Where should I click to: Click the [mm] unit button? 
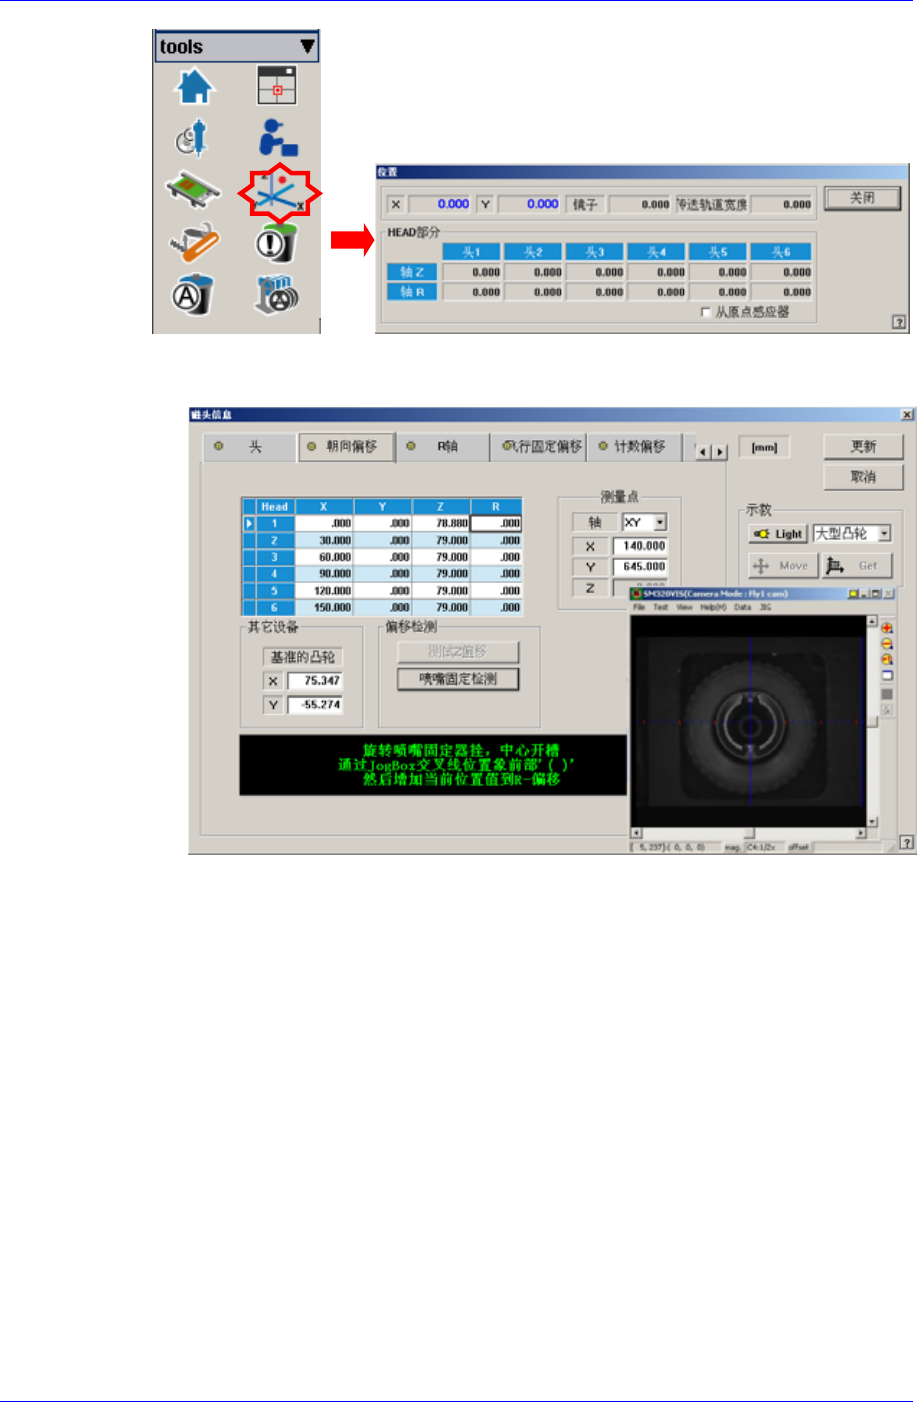point(764,447)
